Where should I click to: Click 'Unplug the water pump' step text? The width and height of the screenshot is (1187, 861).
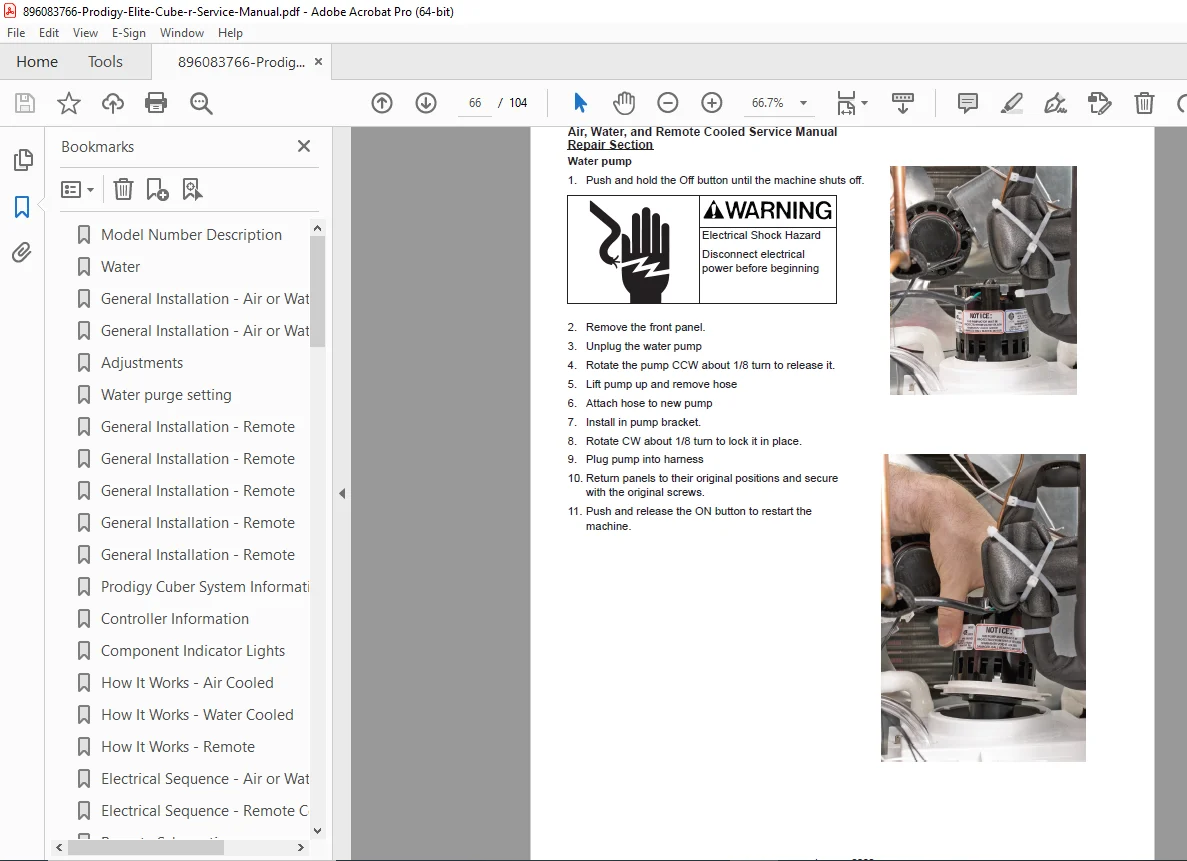[x=643, y=346]
